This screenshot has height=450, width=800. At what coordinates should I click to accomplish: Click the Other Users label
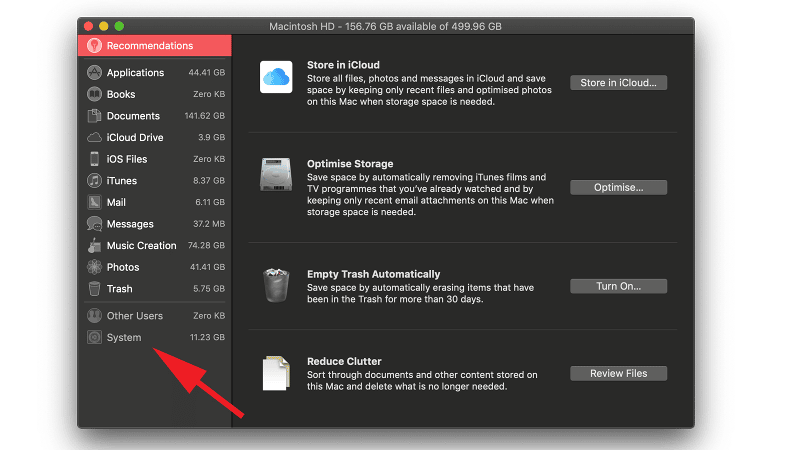click(135, 316)
